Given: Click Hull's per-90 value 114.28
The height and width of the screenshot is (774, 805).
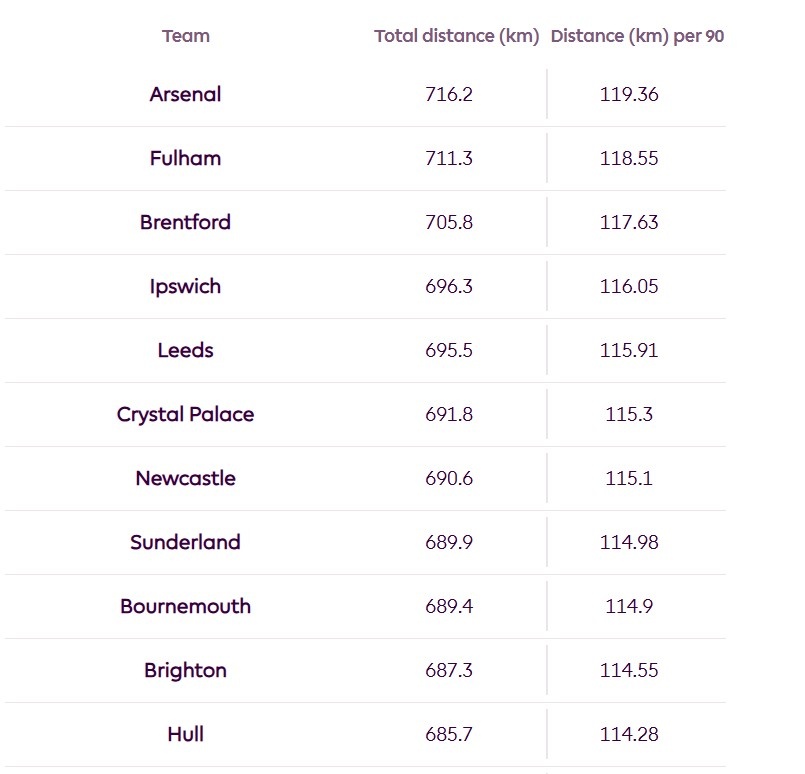Looking at the screenshot, I should tap(629, 734).
